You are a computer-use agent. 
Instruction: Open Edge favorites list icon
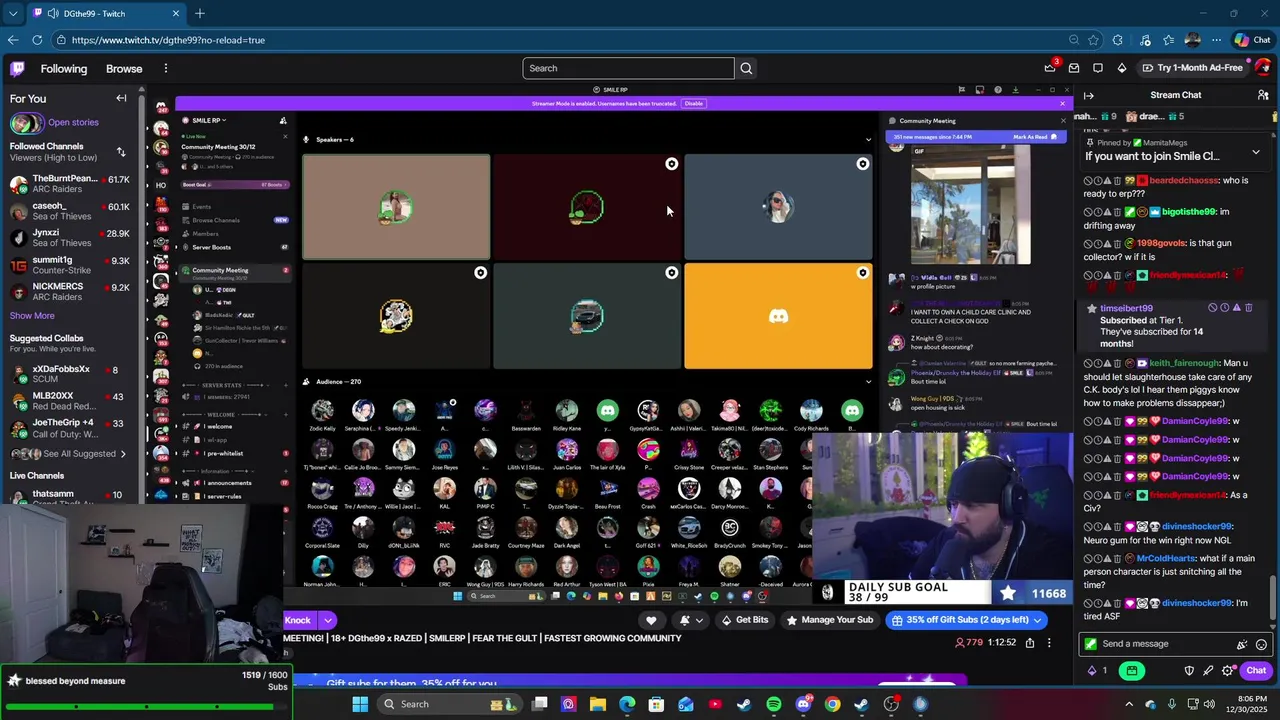[x=1168, y=40]
